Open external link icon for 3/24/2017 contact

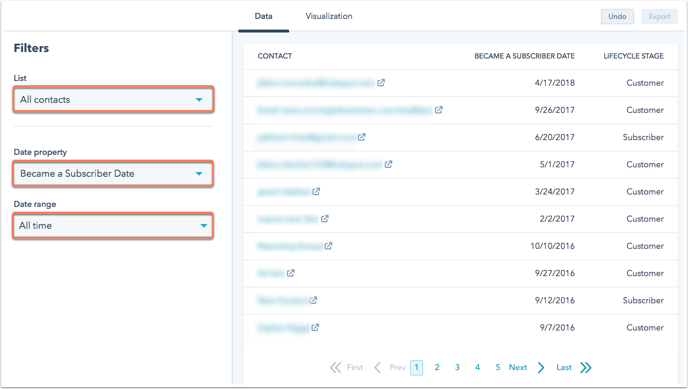coord(316,192)
